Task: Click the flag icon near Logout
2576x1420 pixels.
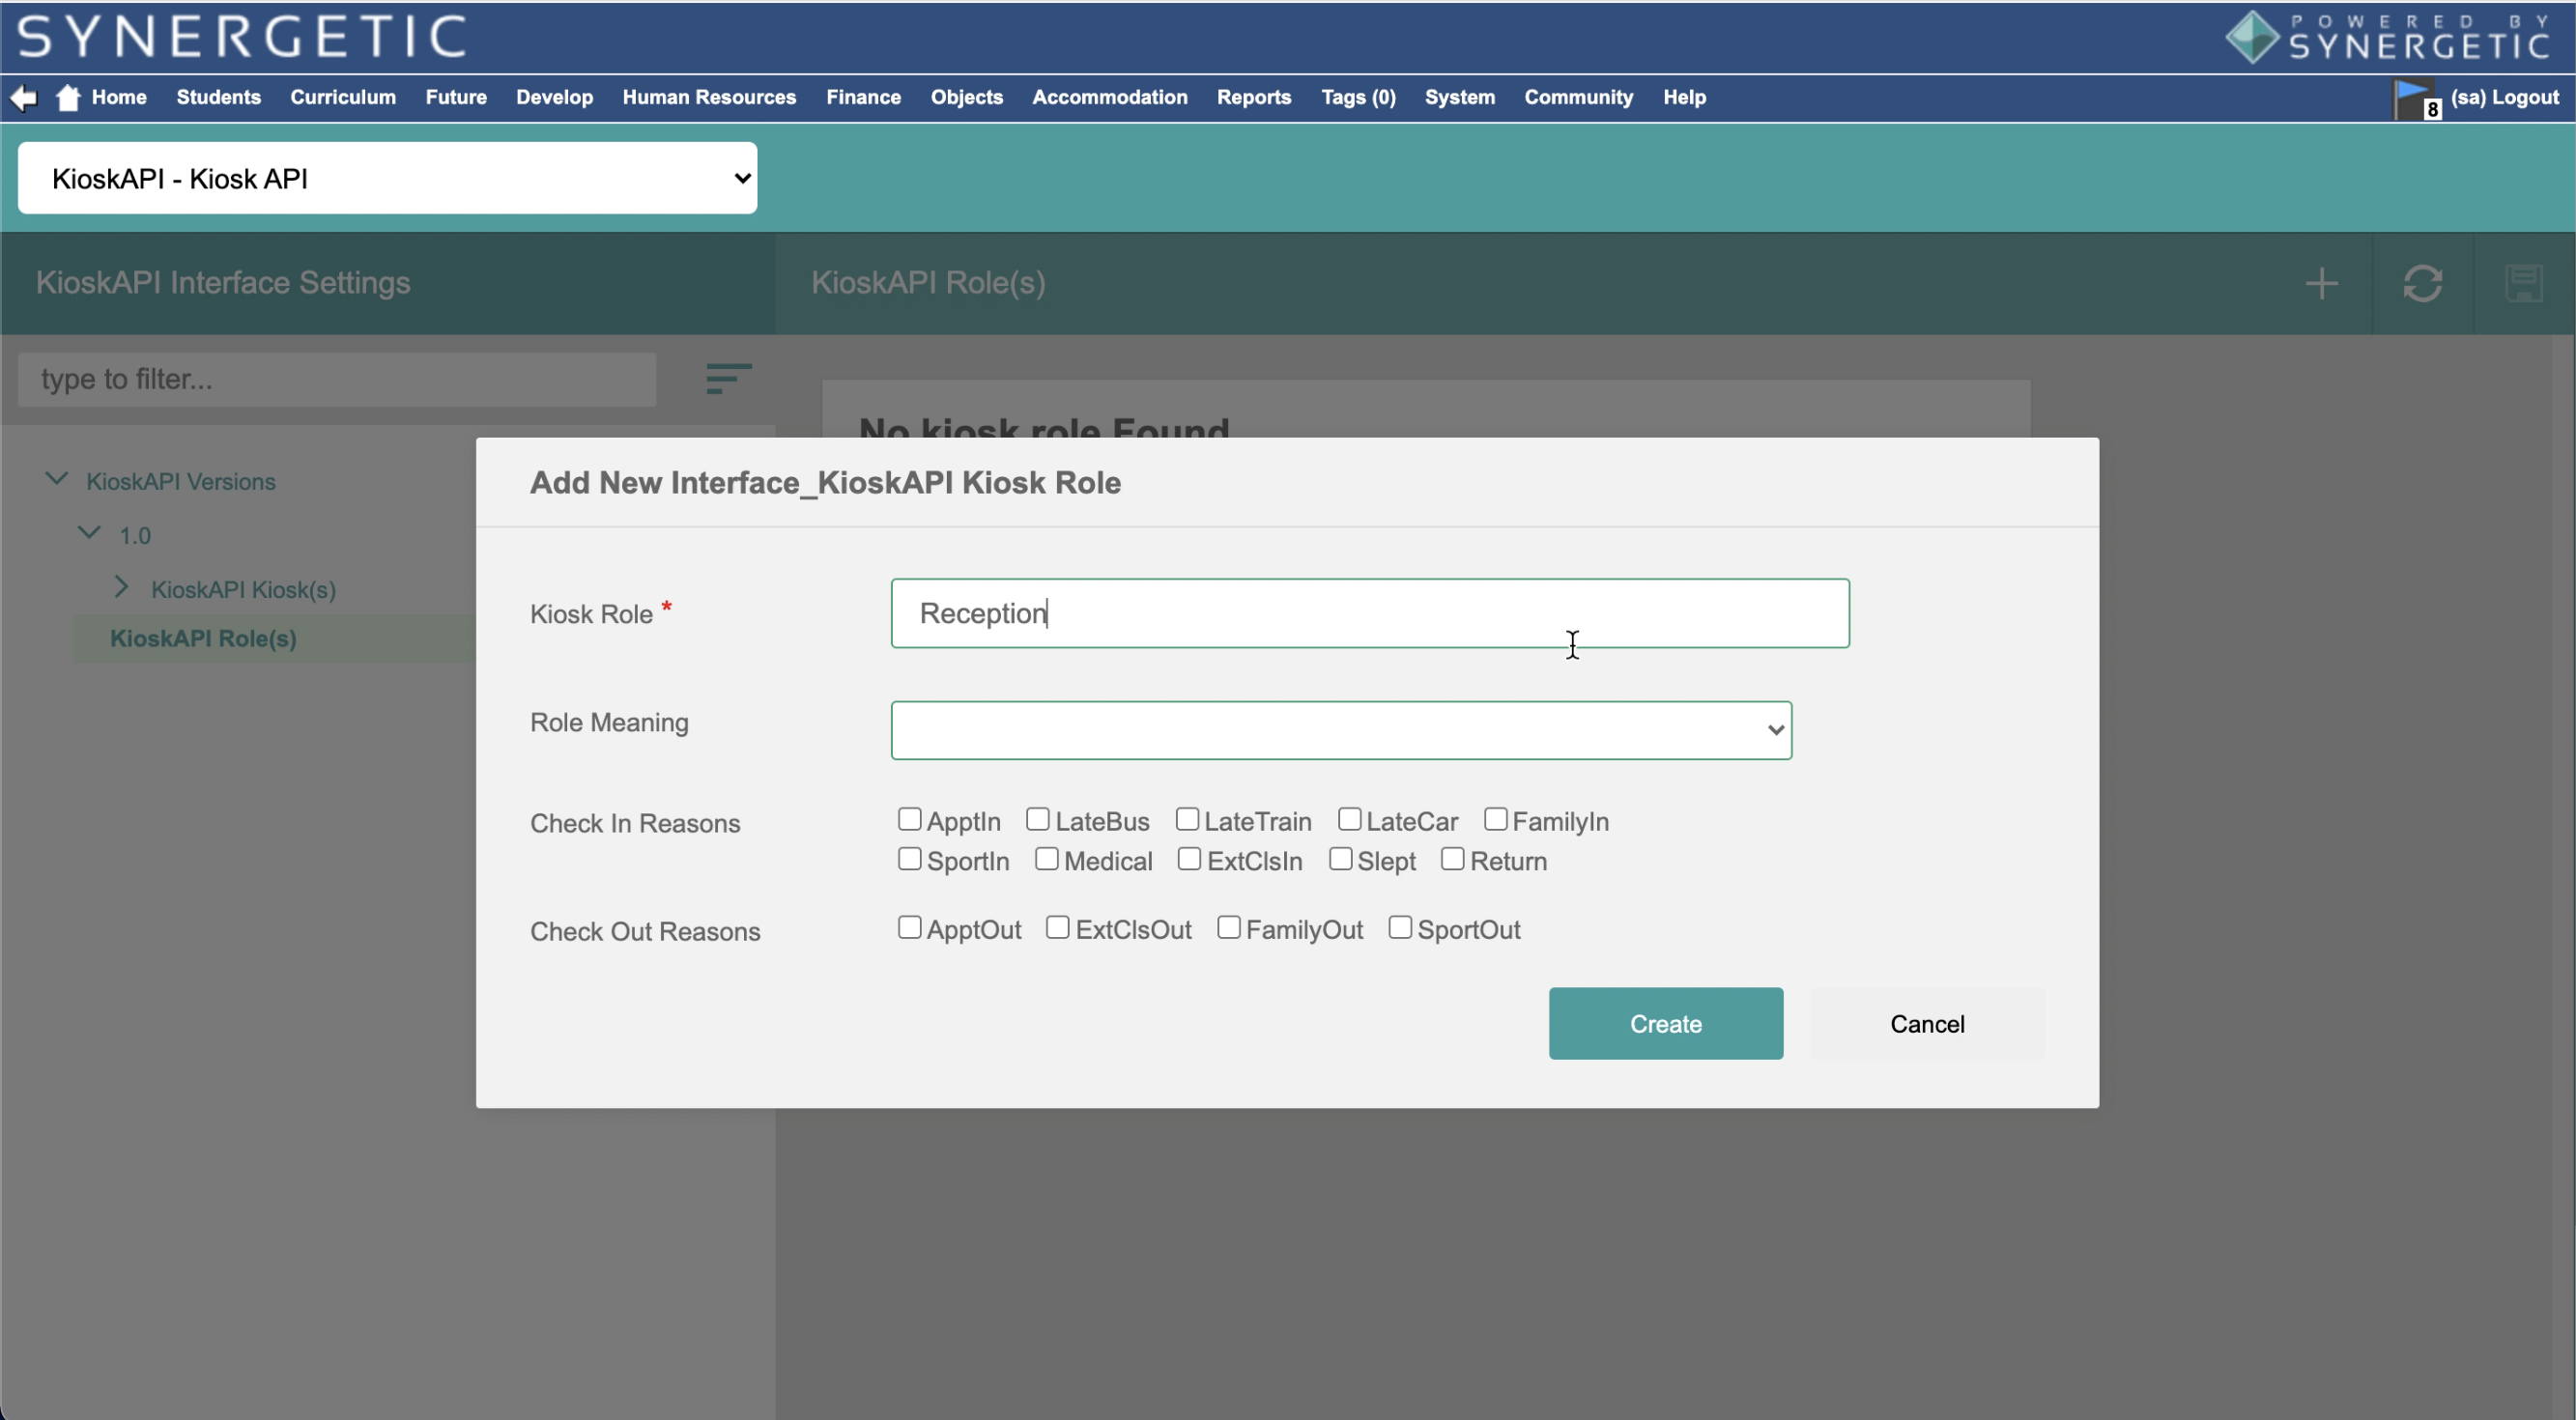Action: coord(2412,97)
